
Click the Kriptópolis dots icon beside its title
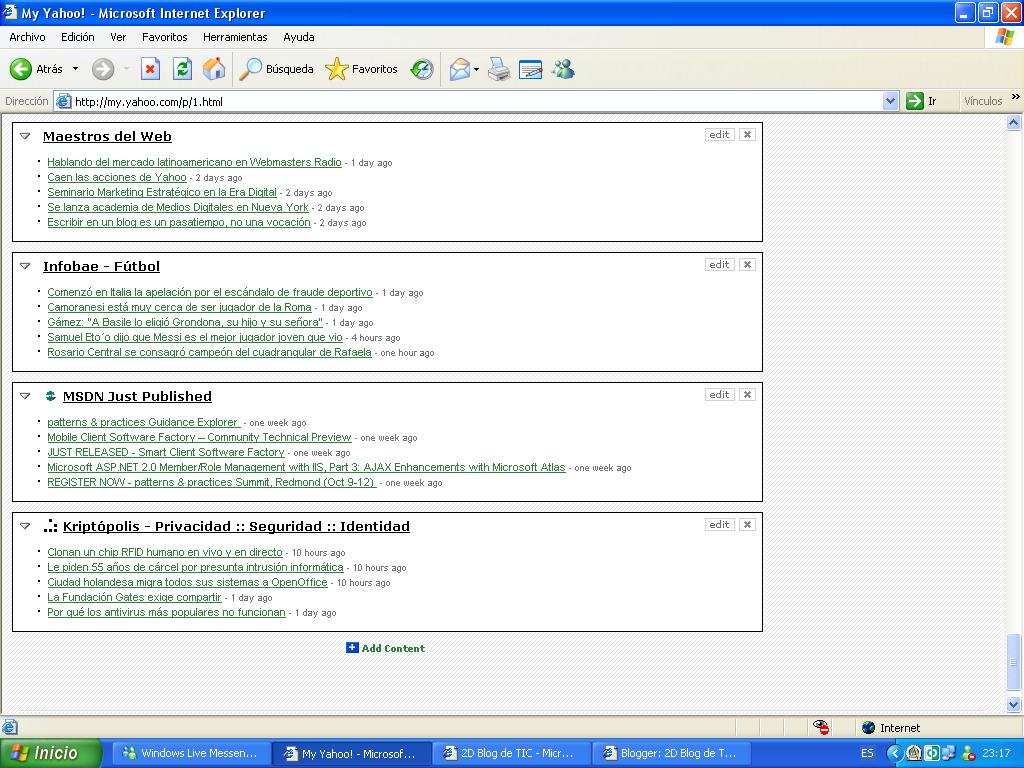[x=50, y=526]
